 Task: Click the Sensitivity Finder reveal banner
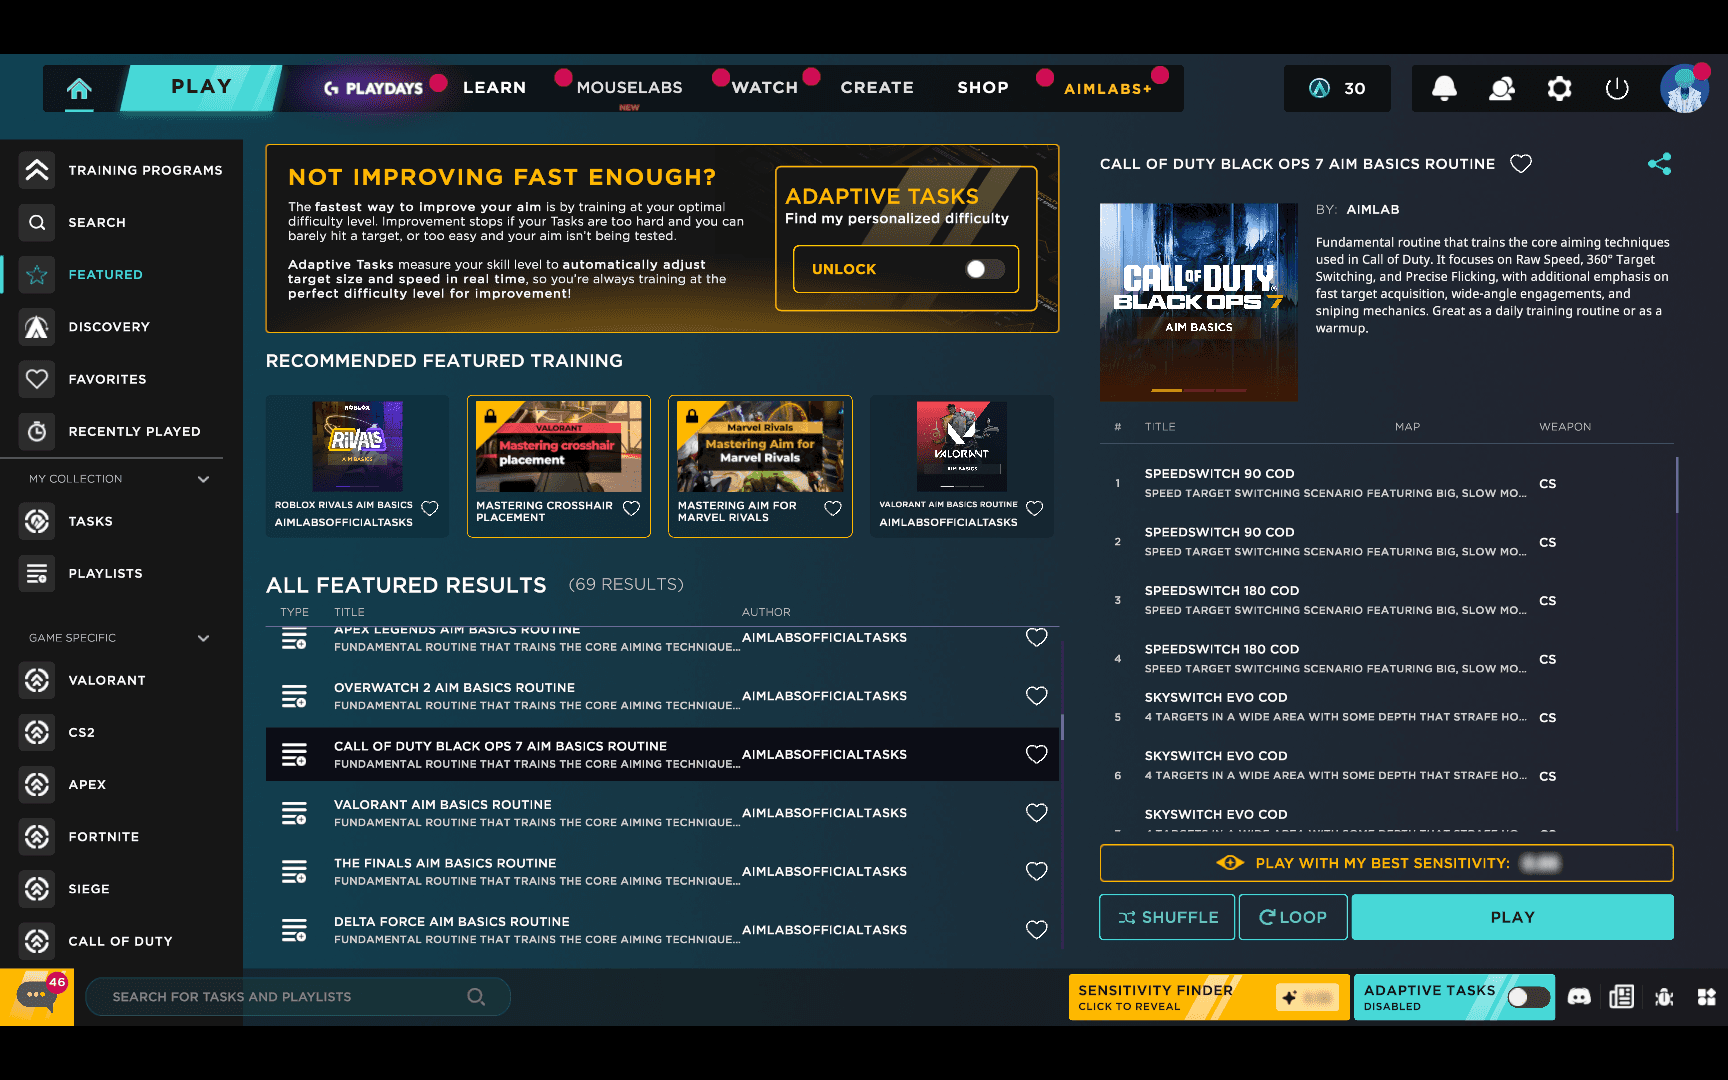click(x=1208, y=997)
